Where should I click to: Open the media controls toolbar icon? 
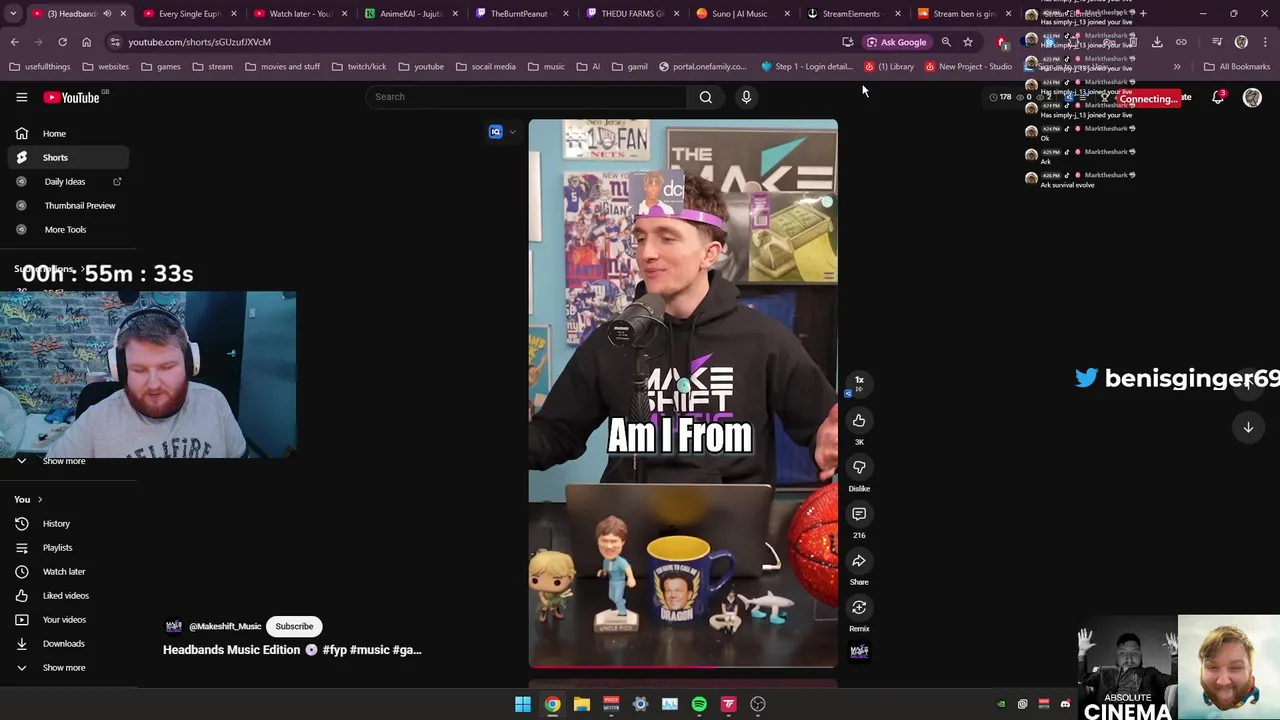[1217, 42]
